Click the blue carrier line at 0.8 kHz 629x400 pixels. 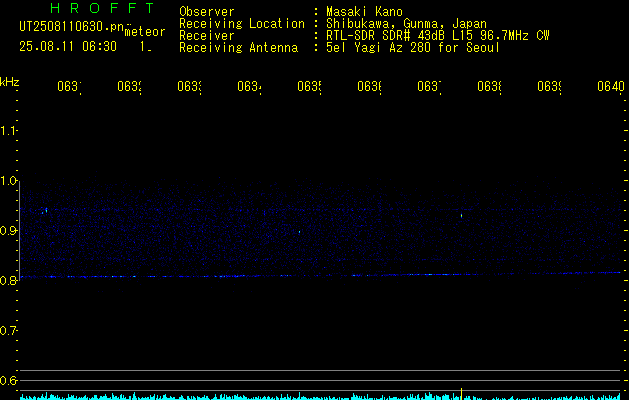click(320, 275)
